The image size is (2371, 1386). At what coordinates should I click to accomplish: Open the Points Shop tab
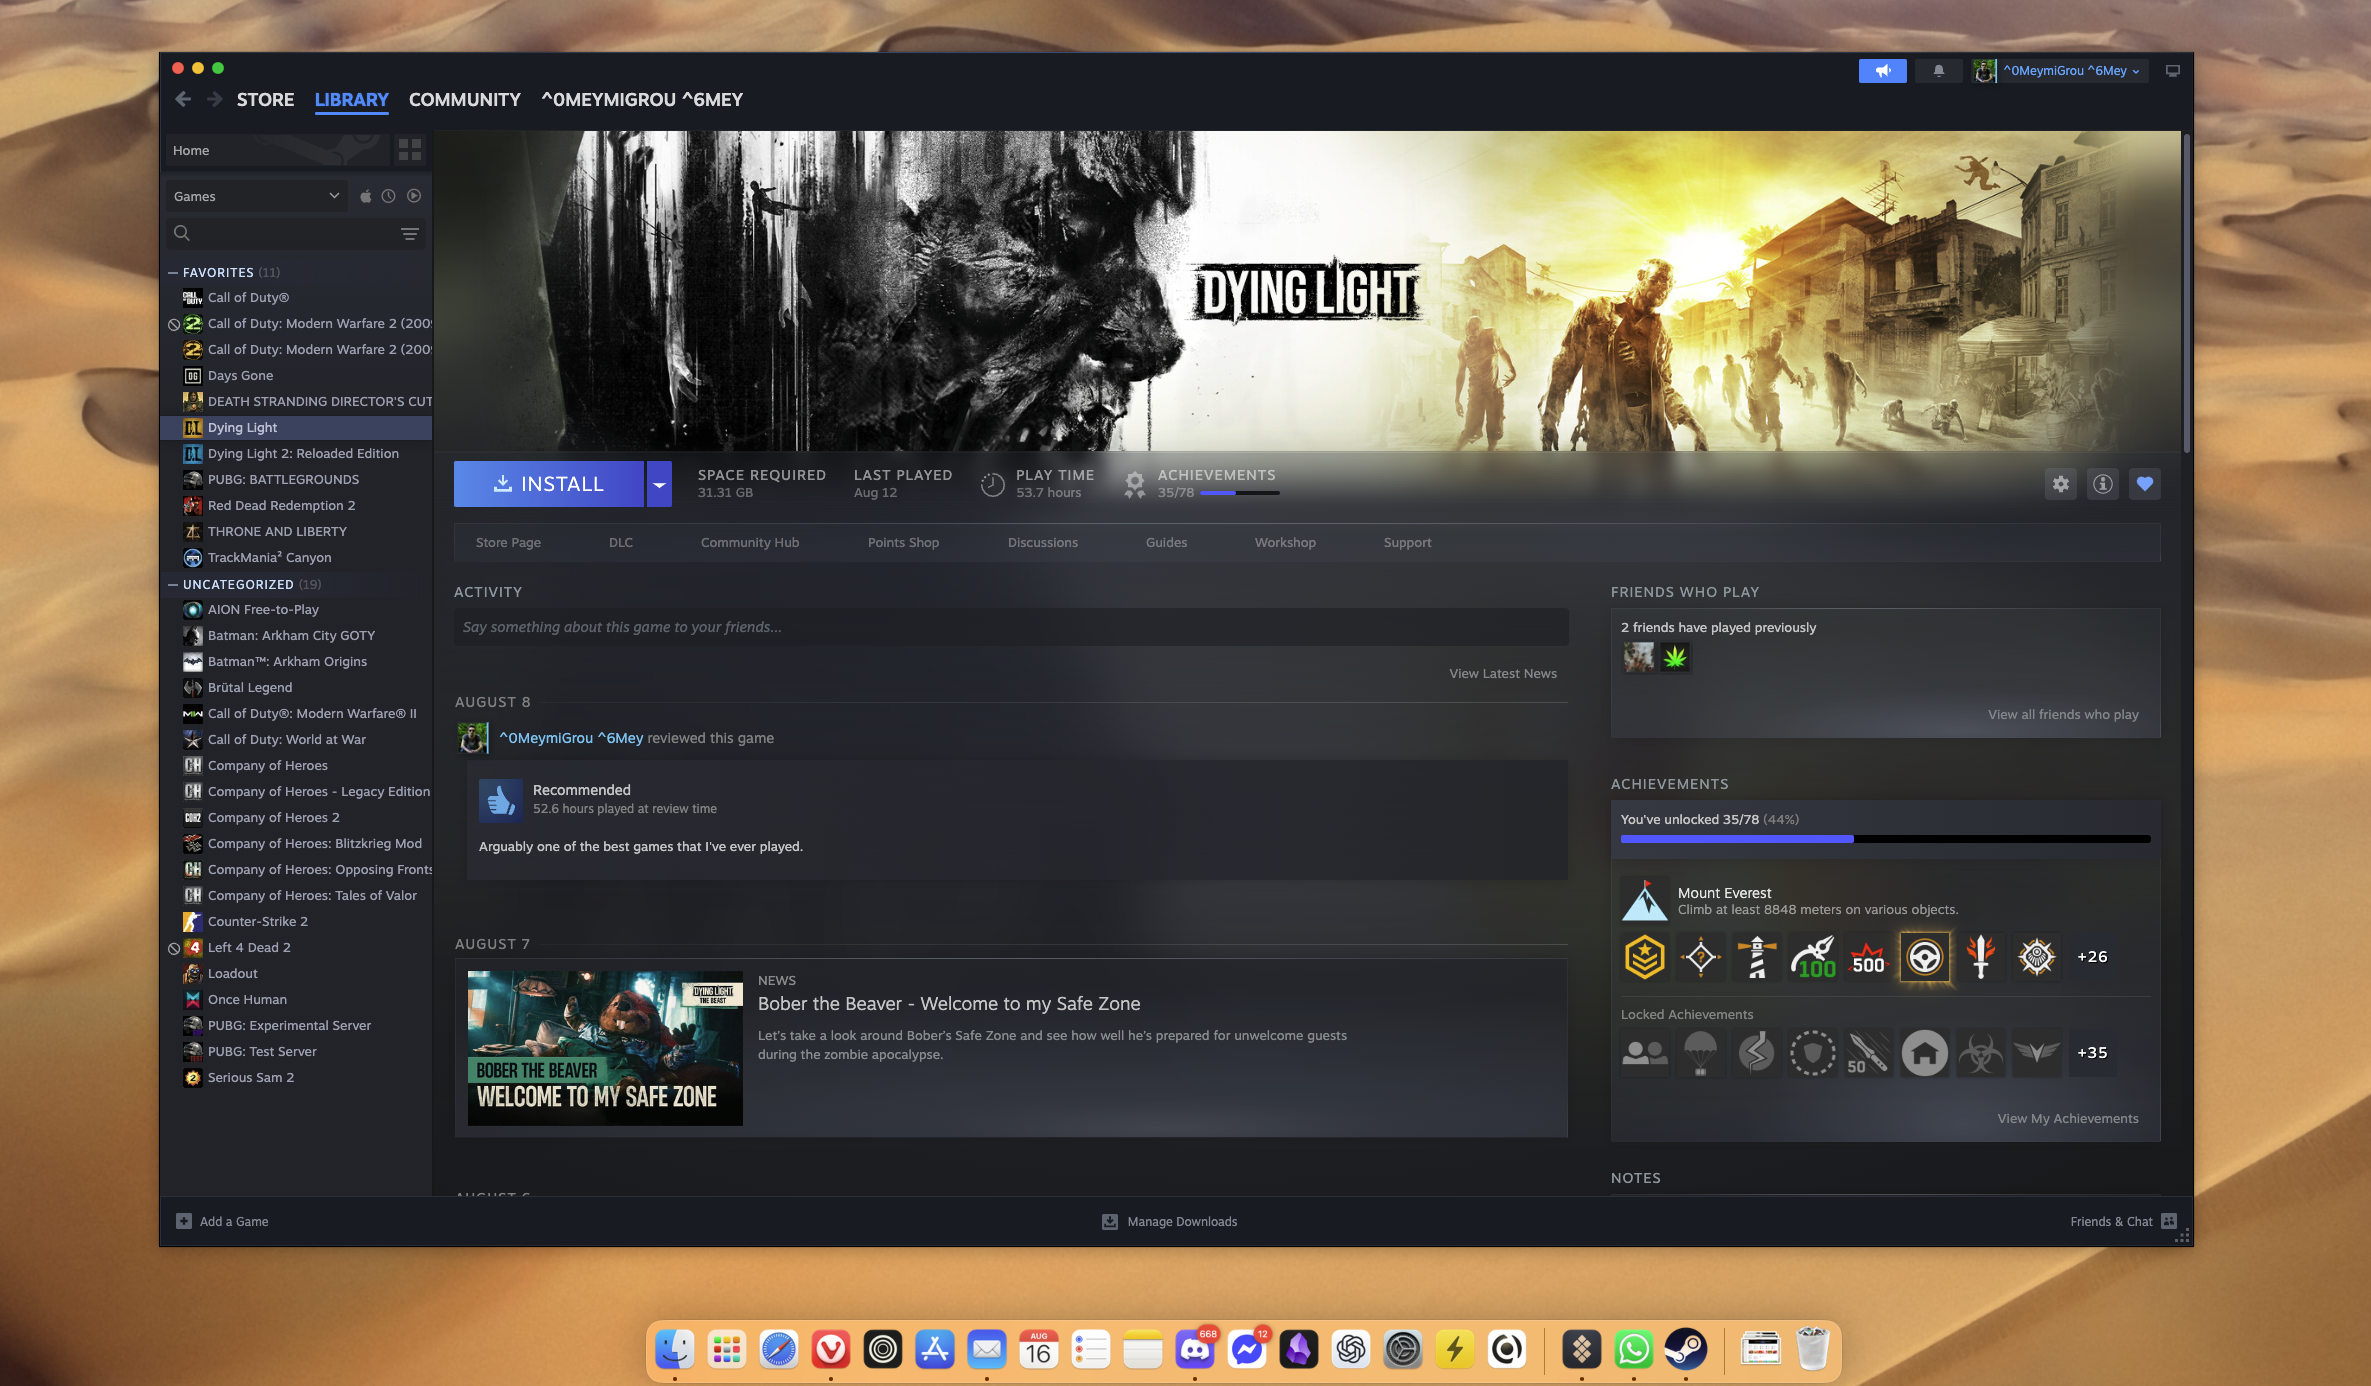coord(903,543)
